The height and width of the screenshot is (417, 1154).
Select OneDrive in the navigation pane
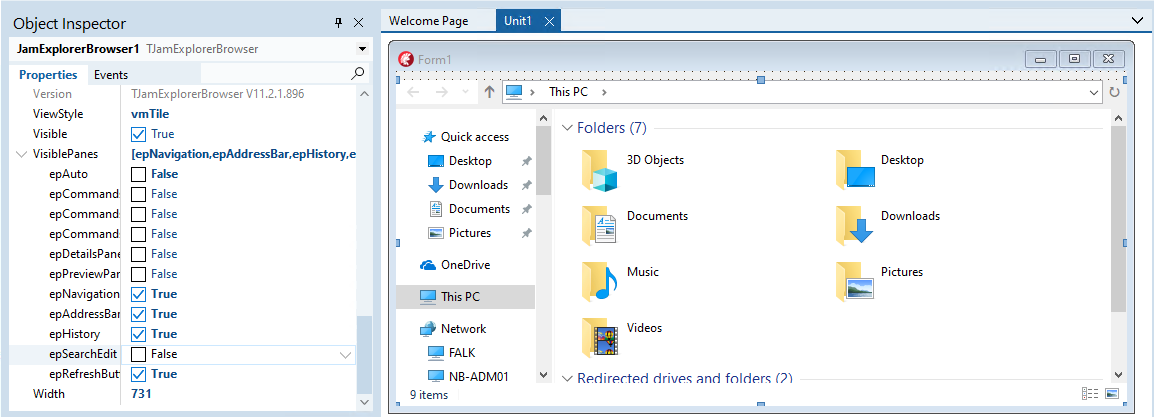pos(465,265)
